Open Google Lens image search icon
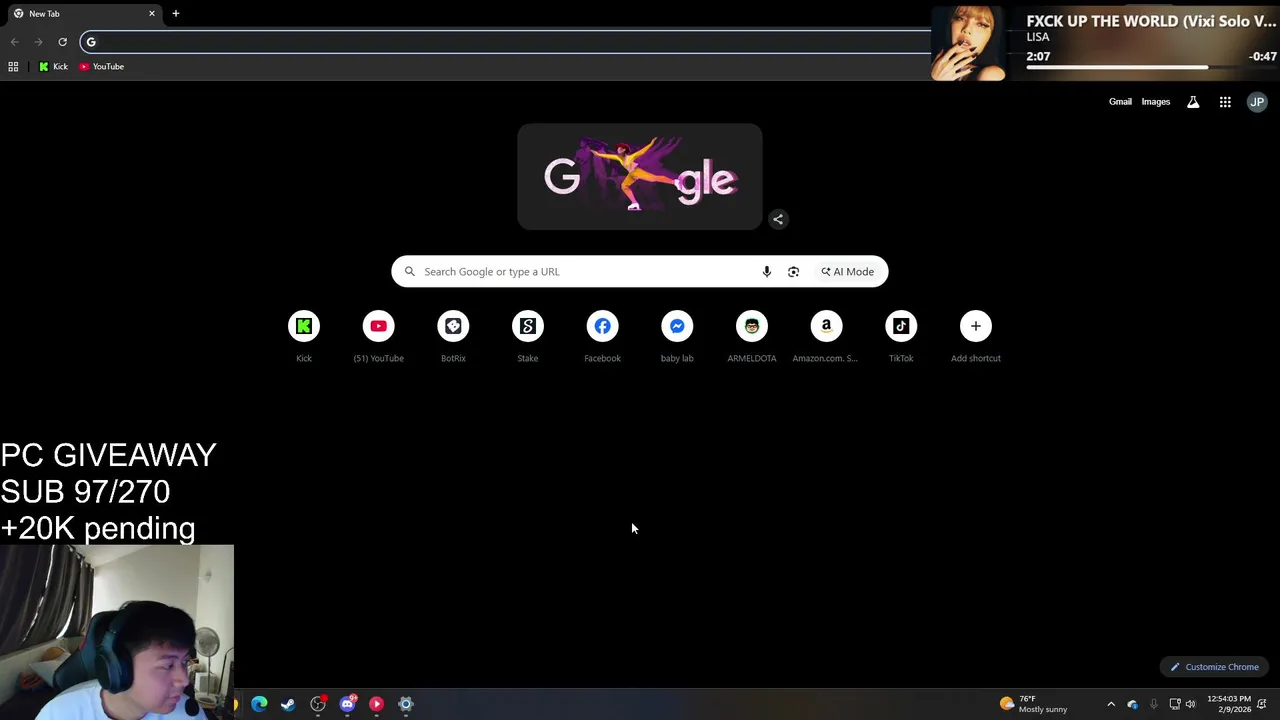 coord(793,272)
